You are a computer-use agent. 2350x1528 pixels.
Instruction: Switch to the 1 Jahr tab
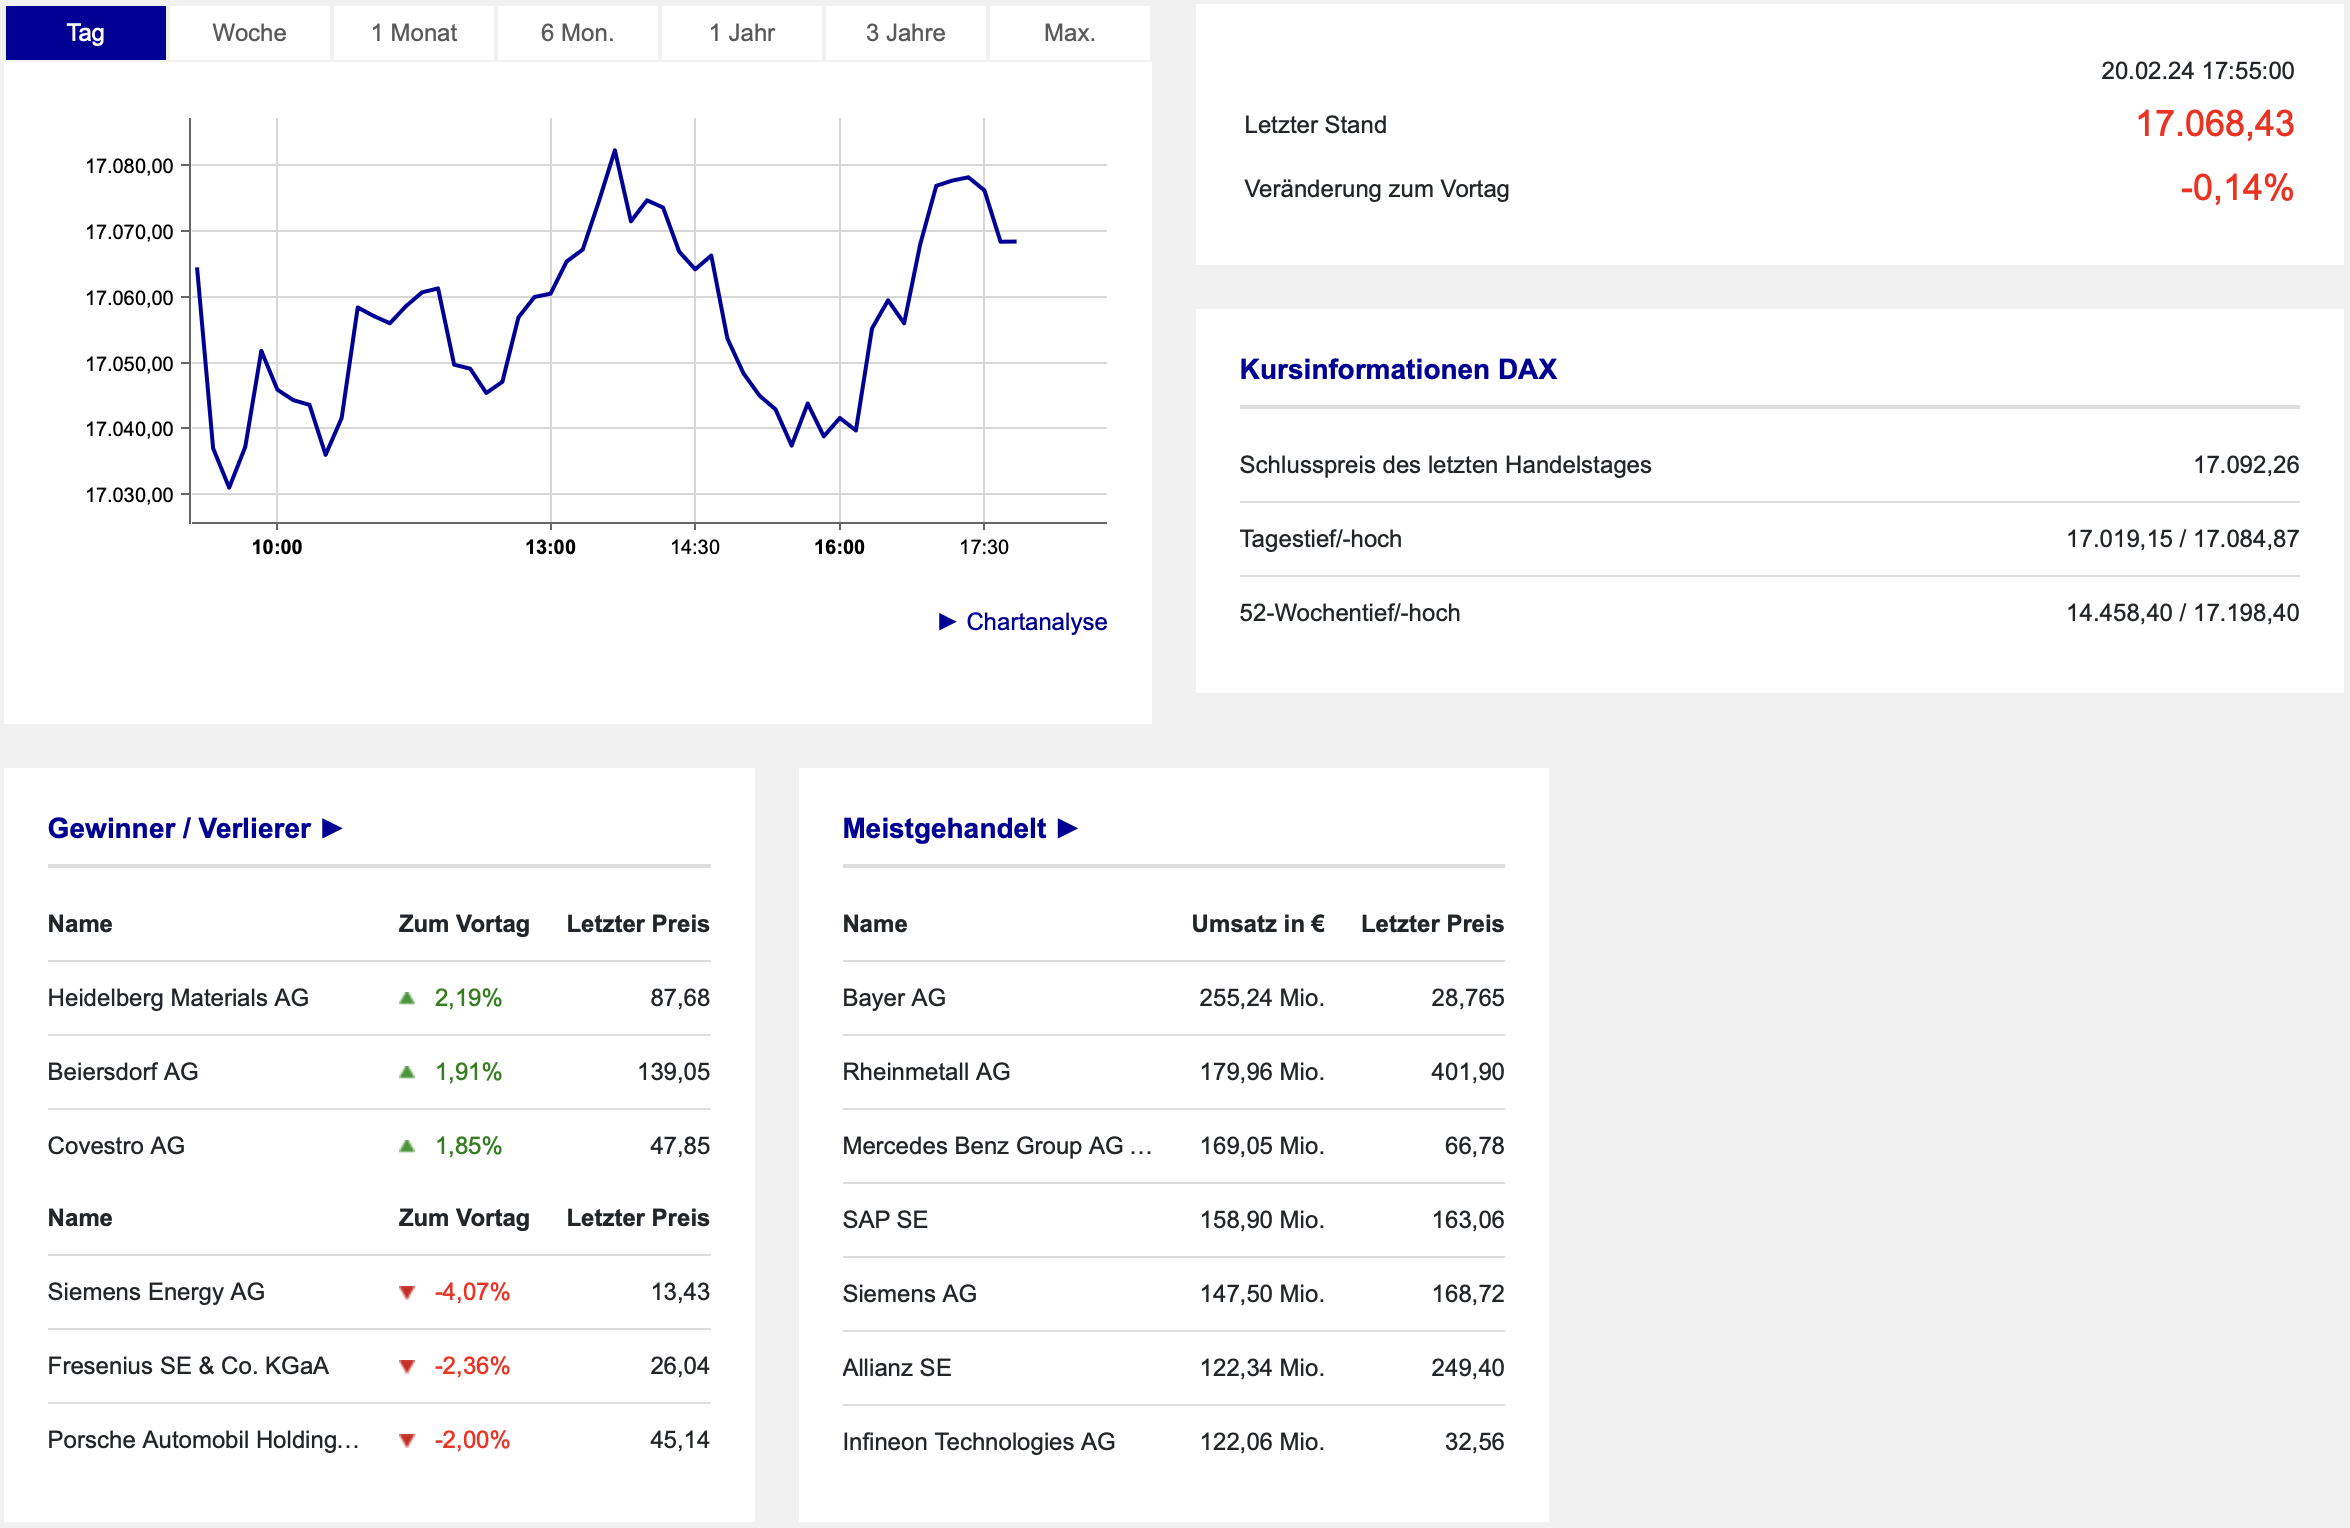coord(741,33)
